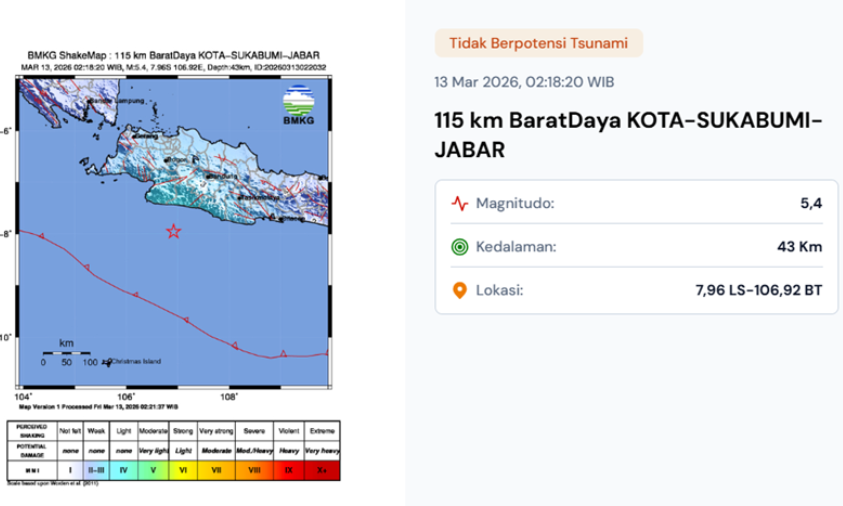Select the date 13 Mar 2026, 02:18:20 WIB
This screenshot has width=843, height=506.
pyautogui.click(x=524, y=82)
